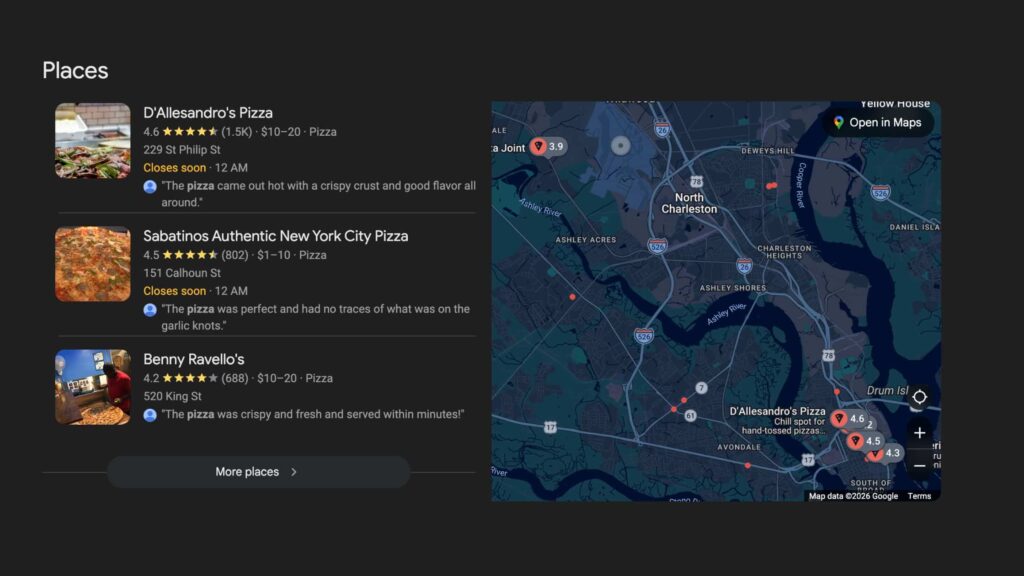The width and height of the screenshot is (1024, 576).
Task: Click the compass location icon on the map
Action: (x=920, y=397)
